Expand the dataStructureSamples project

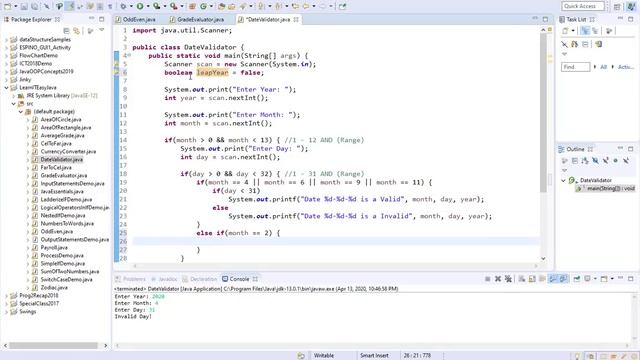[x=7, y=40]
